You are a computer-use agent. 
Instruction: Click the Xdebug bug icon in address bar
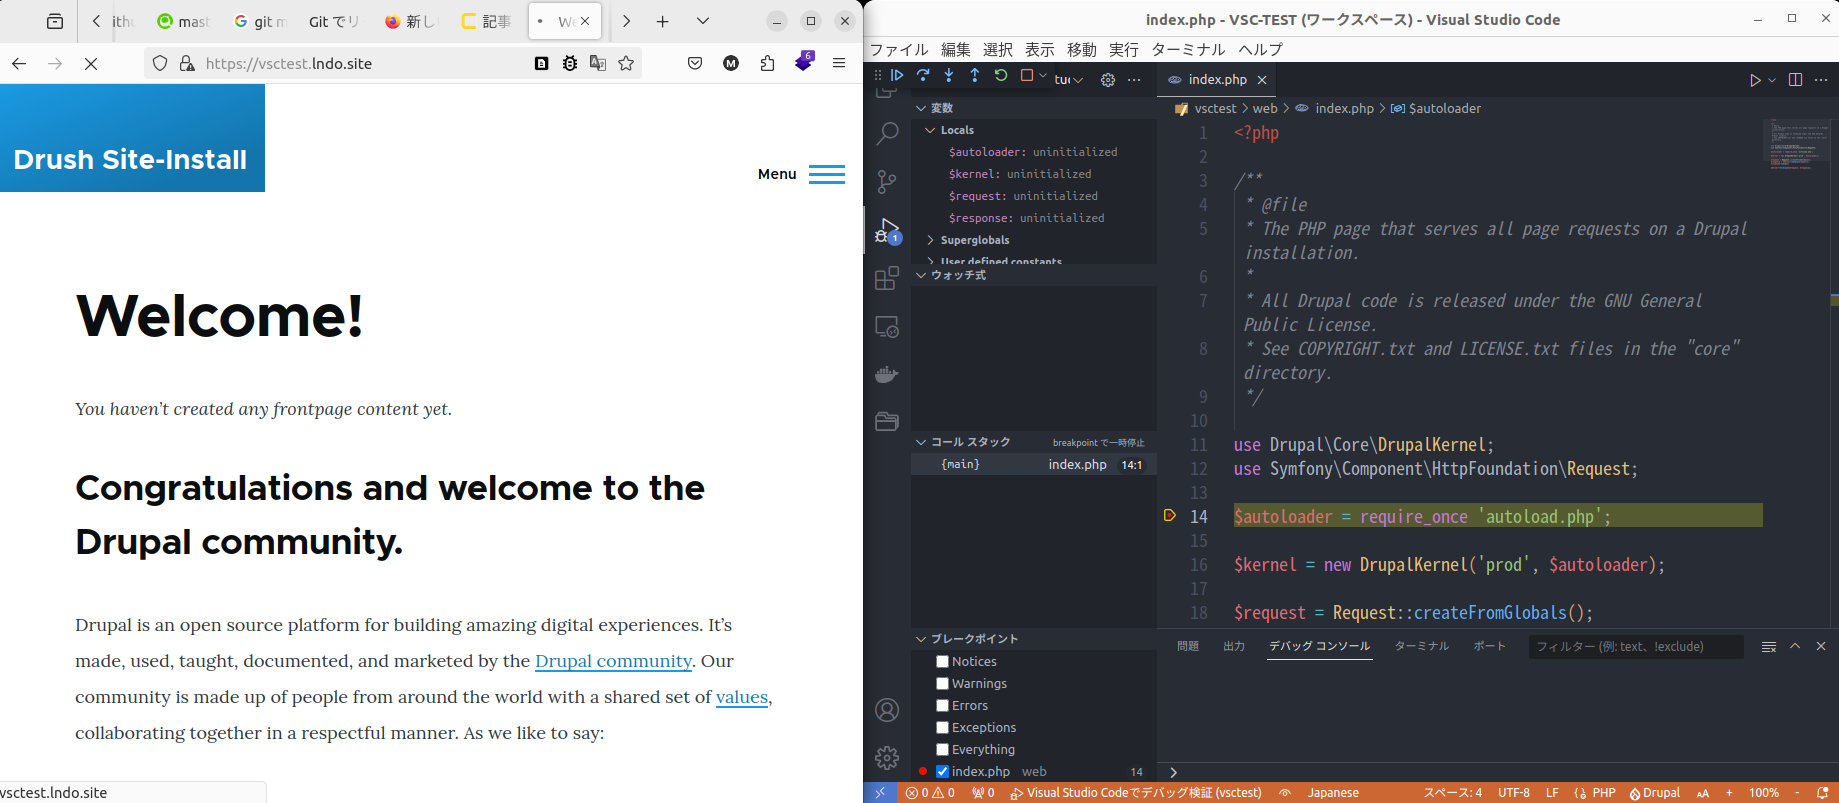tap(570, 63)
